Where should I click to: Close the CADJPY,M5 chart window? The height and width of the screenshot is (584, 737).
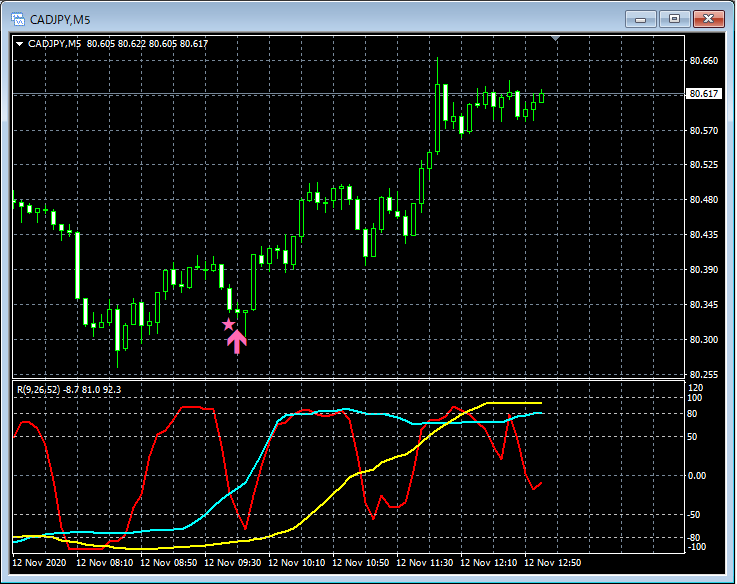coord(709,19)
